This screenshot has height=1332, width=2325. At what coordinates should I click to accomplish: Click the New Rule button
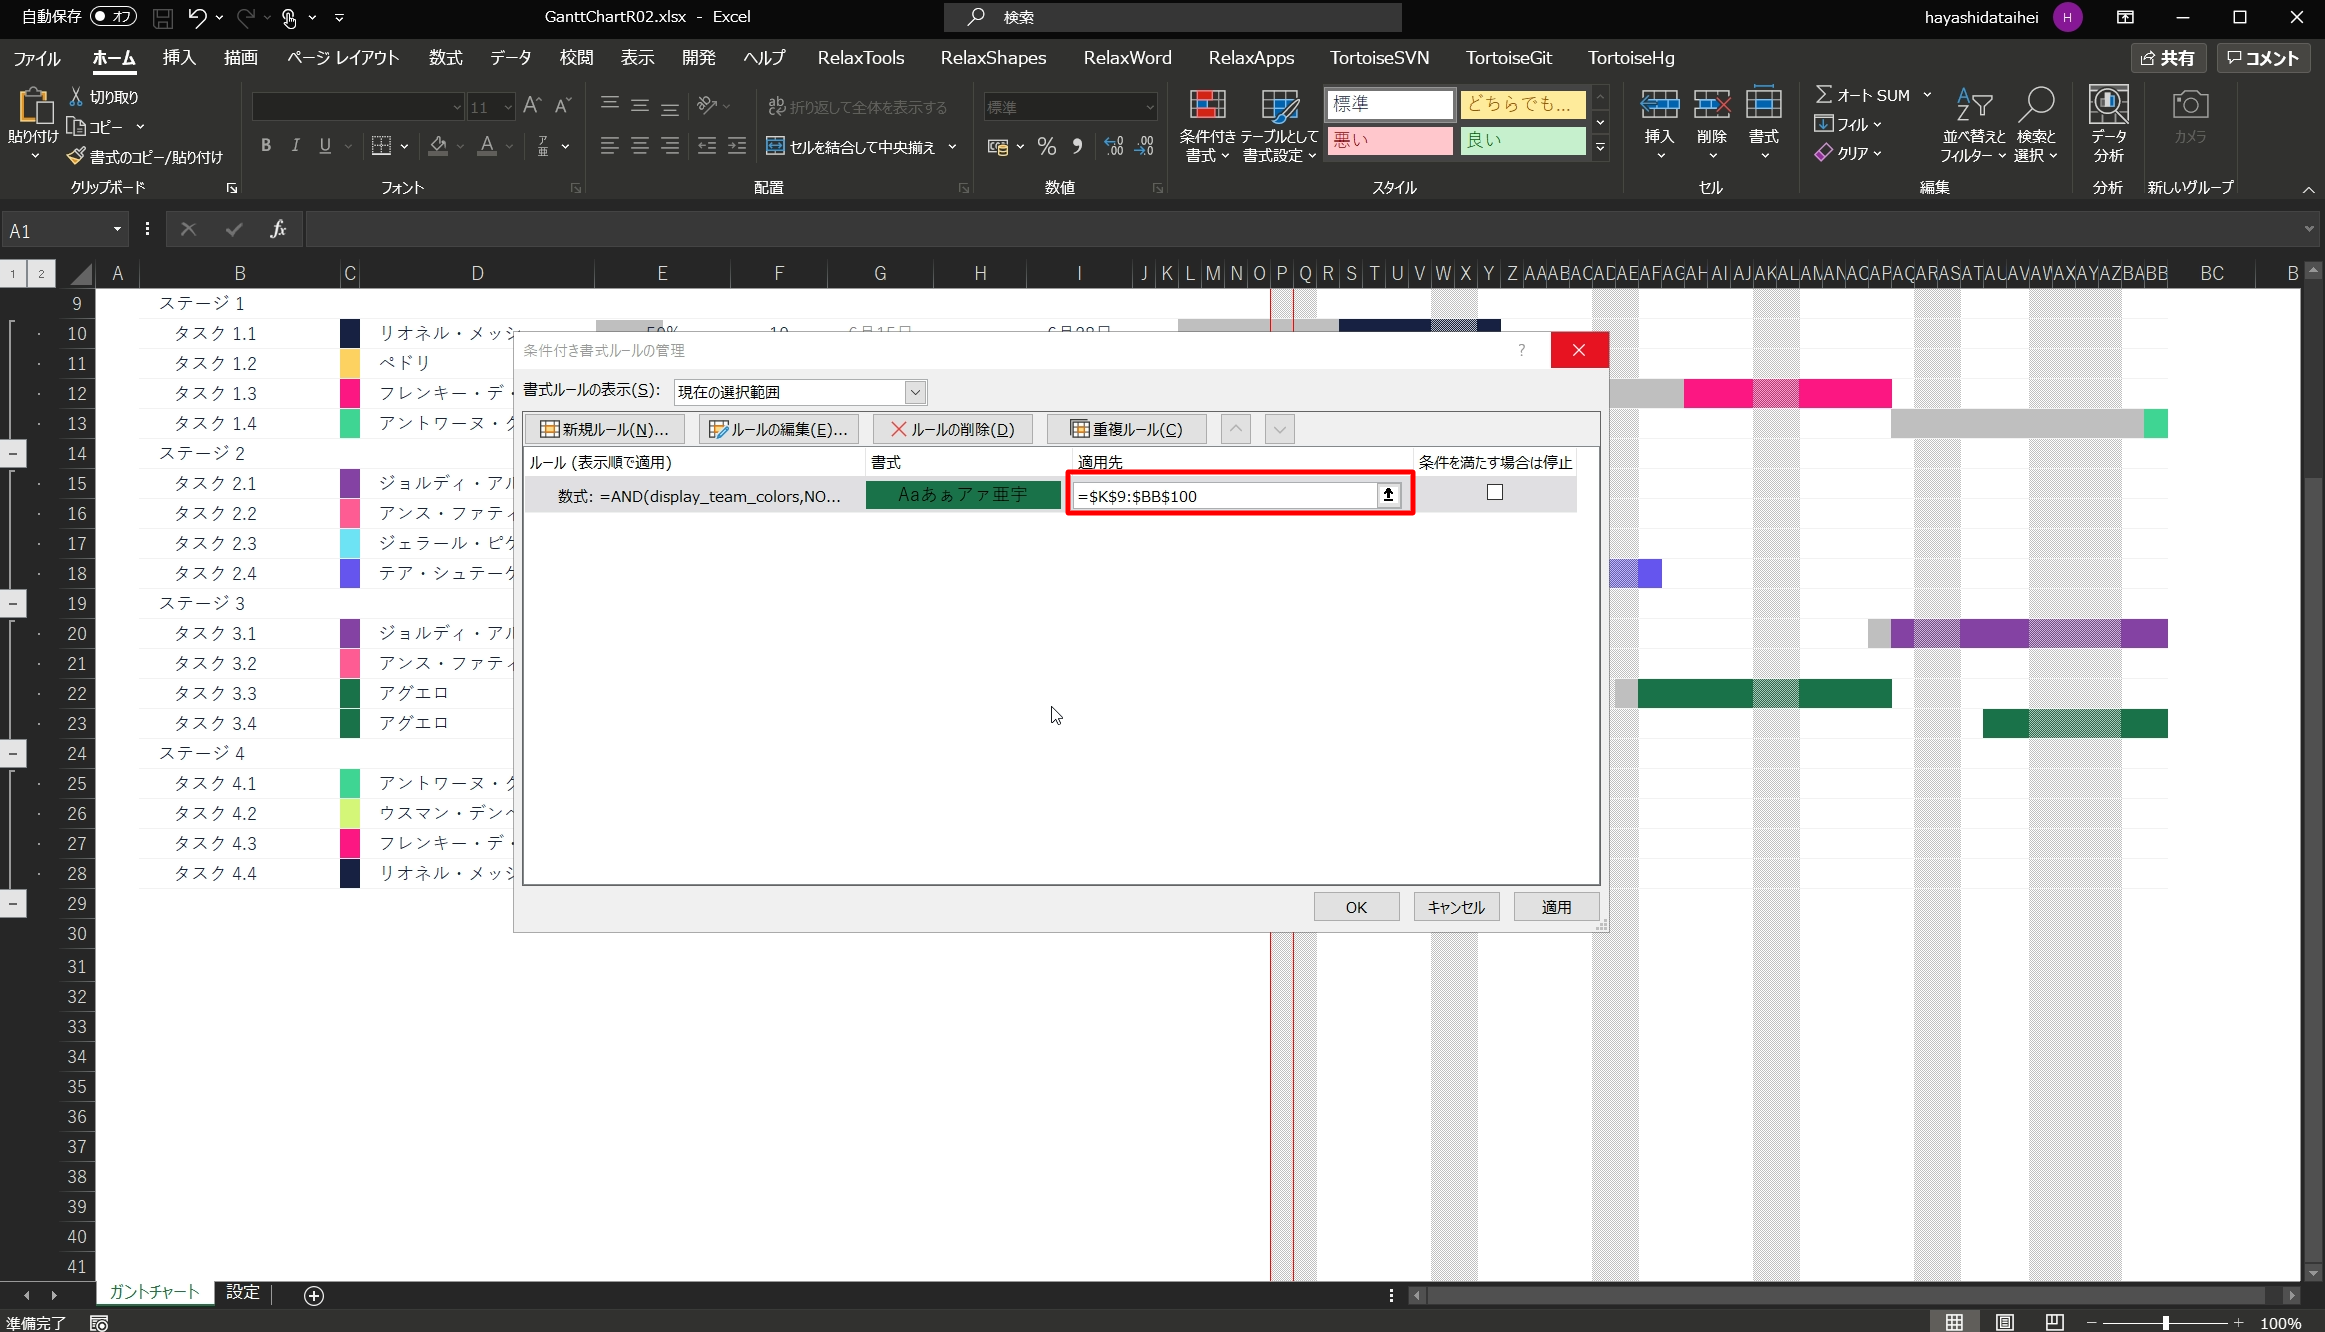[604, 429]
